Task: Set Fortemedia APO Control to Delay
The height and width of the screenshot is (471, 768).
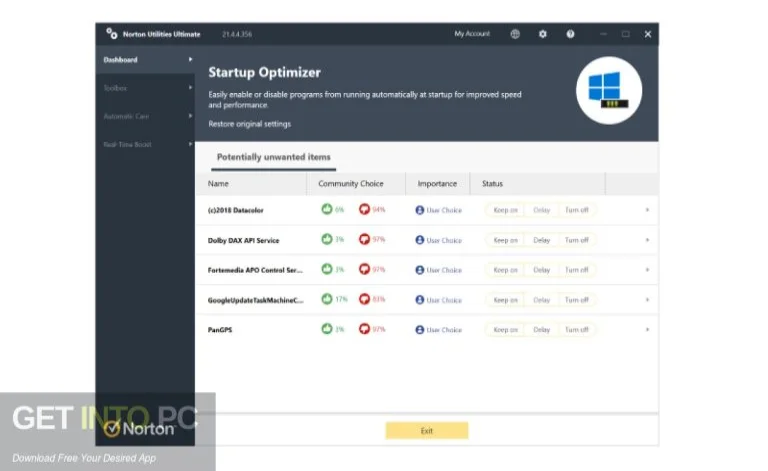Action: [x=541, y=270]
